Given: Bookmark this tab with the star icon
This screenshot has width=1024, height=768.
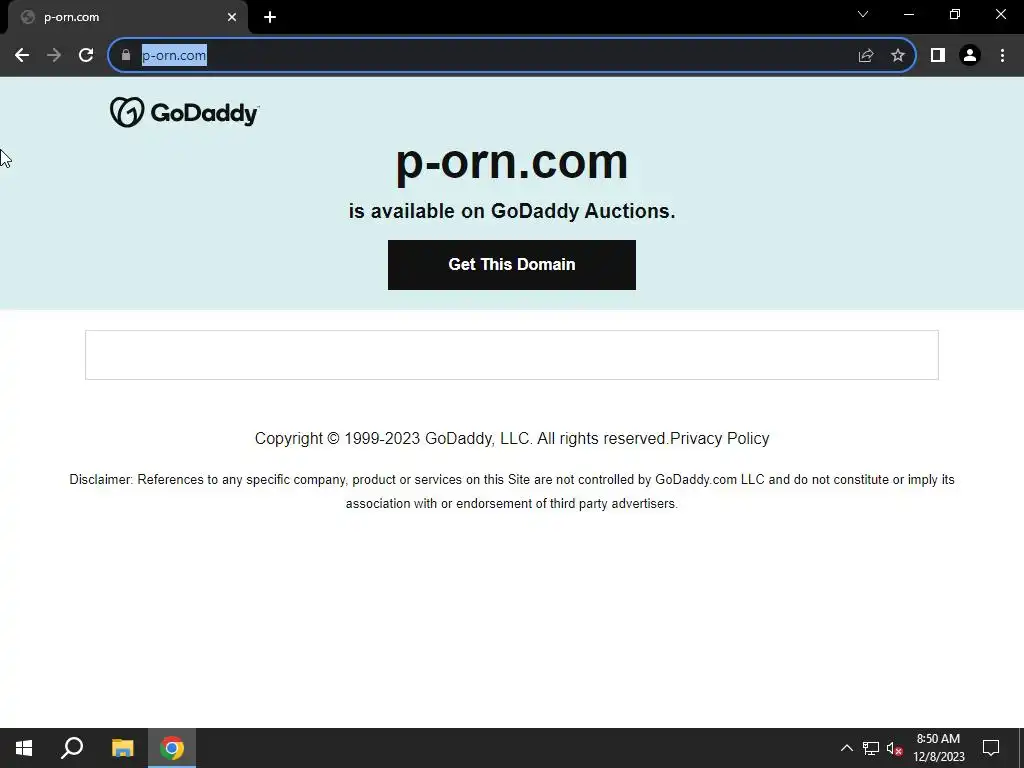Looking at the screenshot, I should tap(898, 56).
